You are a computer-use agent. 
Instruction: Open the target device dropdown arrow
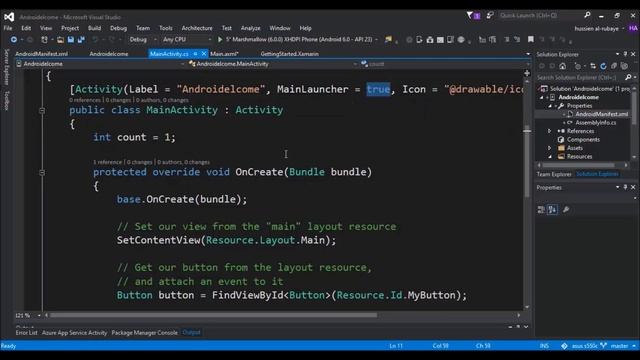(x=376, y=40)
